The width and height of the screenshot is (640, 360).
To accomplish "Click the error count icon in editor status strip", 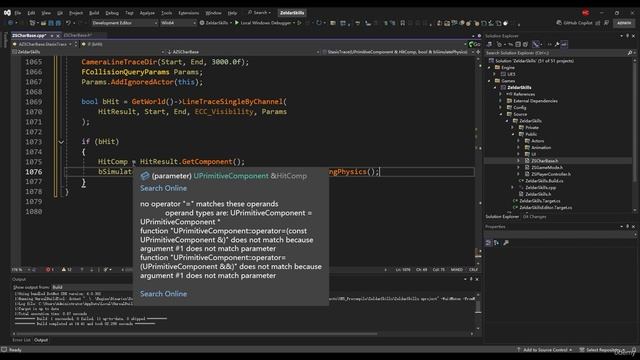I will click(49, 269).
